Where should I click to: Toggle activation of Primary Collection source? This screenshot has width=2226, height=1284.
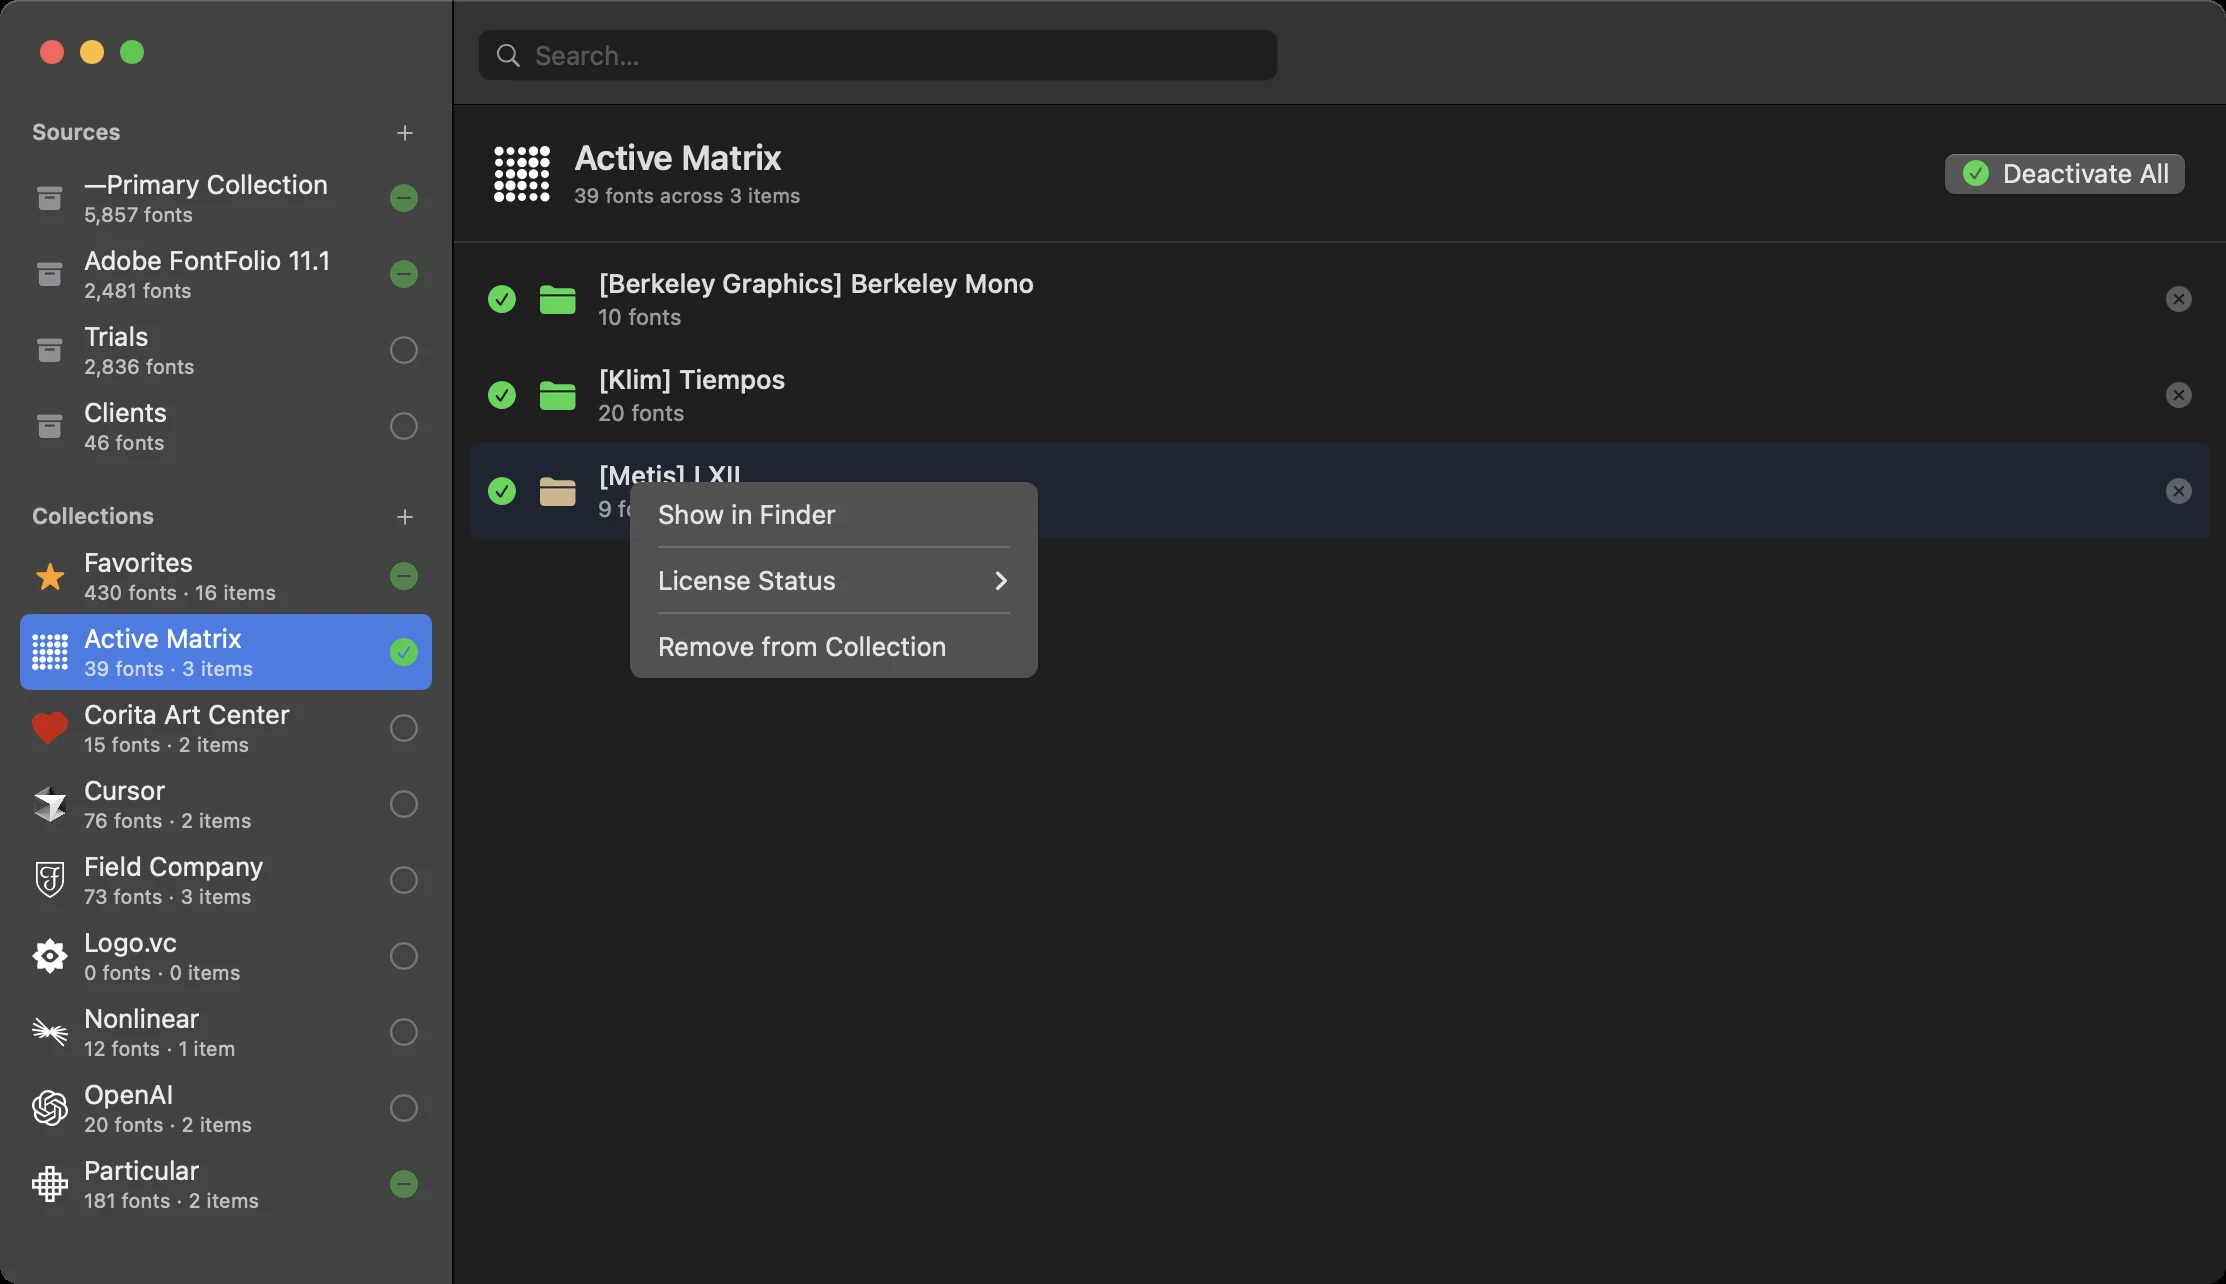click(x=404, y=198)
